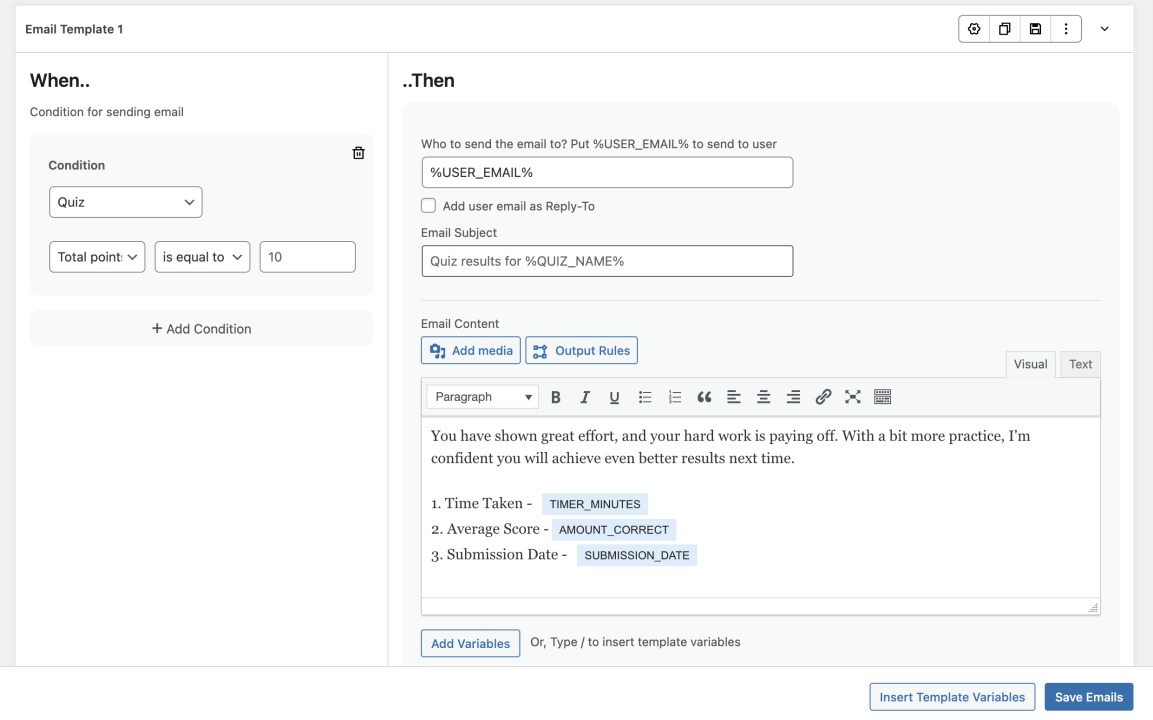This screenshot has width=1153, height=720.
Task: Collapse Email Template 1 with the chevron
Action: 1105,29
